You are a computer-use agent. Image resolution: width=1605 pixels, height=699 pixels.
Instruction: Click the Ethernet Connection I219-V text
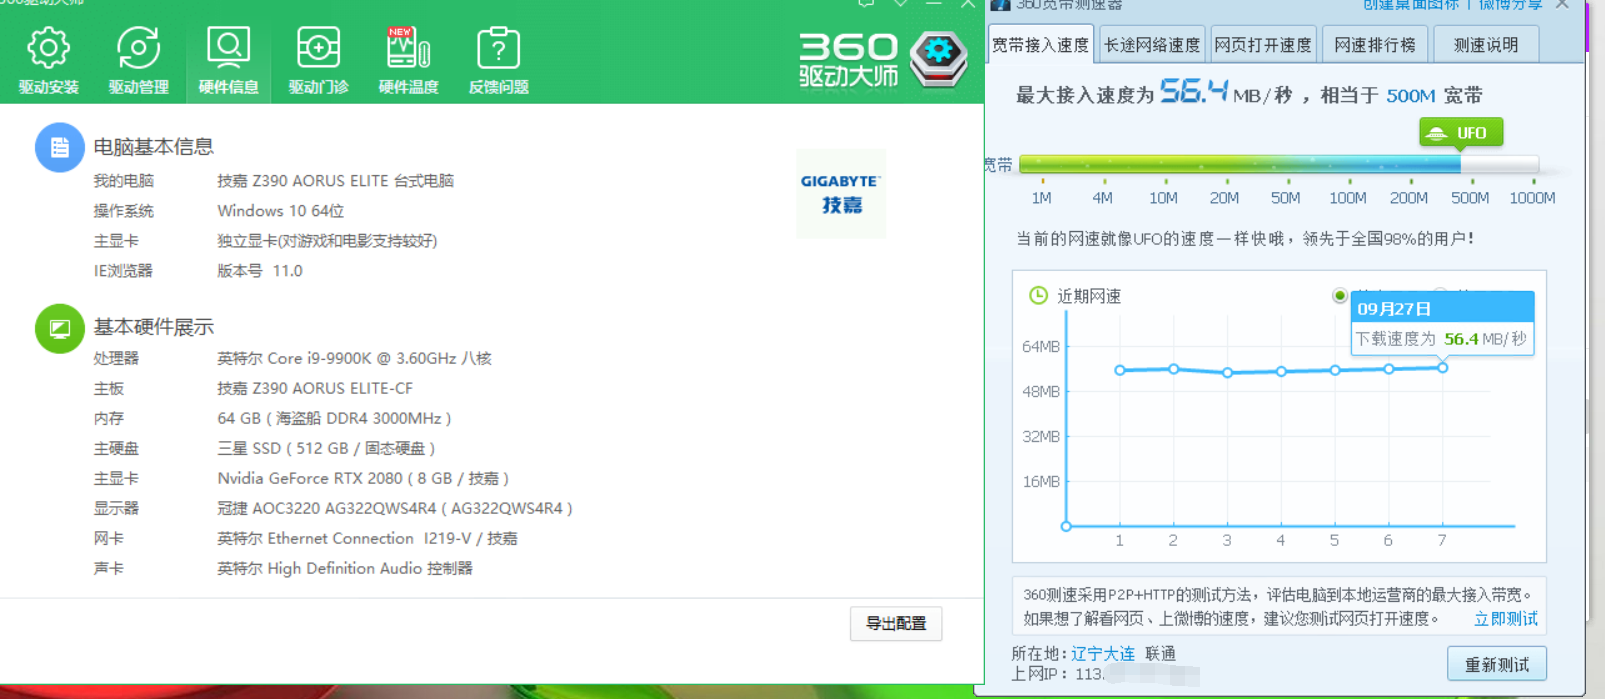(x=367, y=538)
